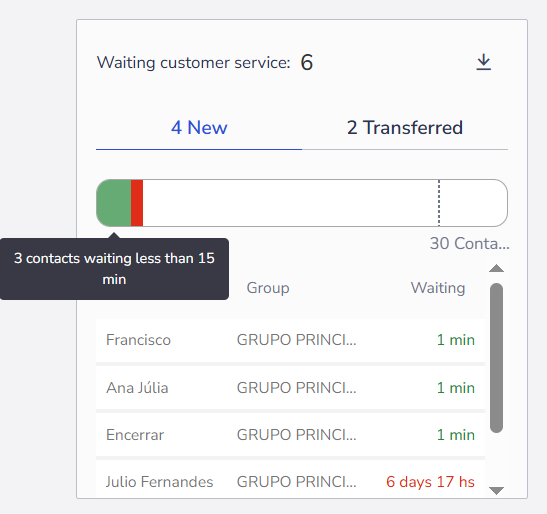Viewport: 547px width, 514px height.
Task: Download the waiting customer service report
Action: 484,62
